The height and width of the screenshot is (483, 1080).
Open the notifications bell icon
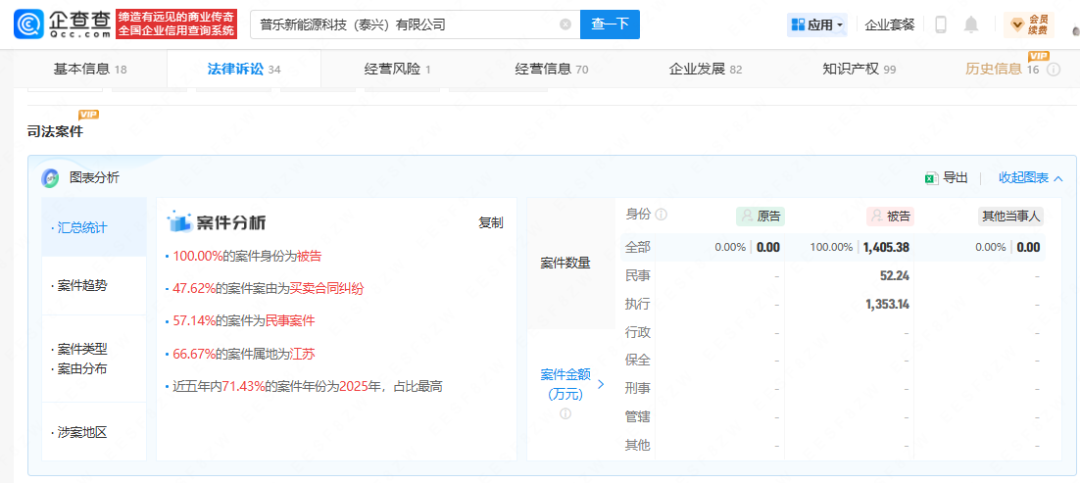[971, 24]
